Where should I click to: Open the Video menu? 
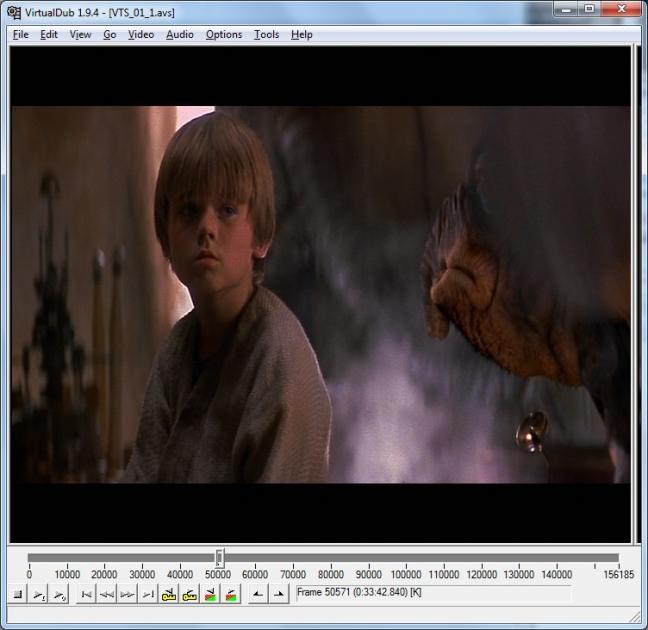coord(141,35)
